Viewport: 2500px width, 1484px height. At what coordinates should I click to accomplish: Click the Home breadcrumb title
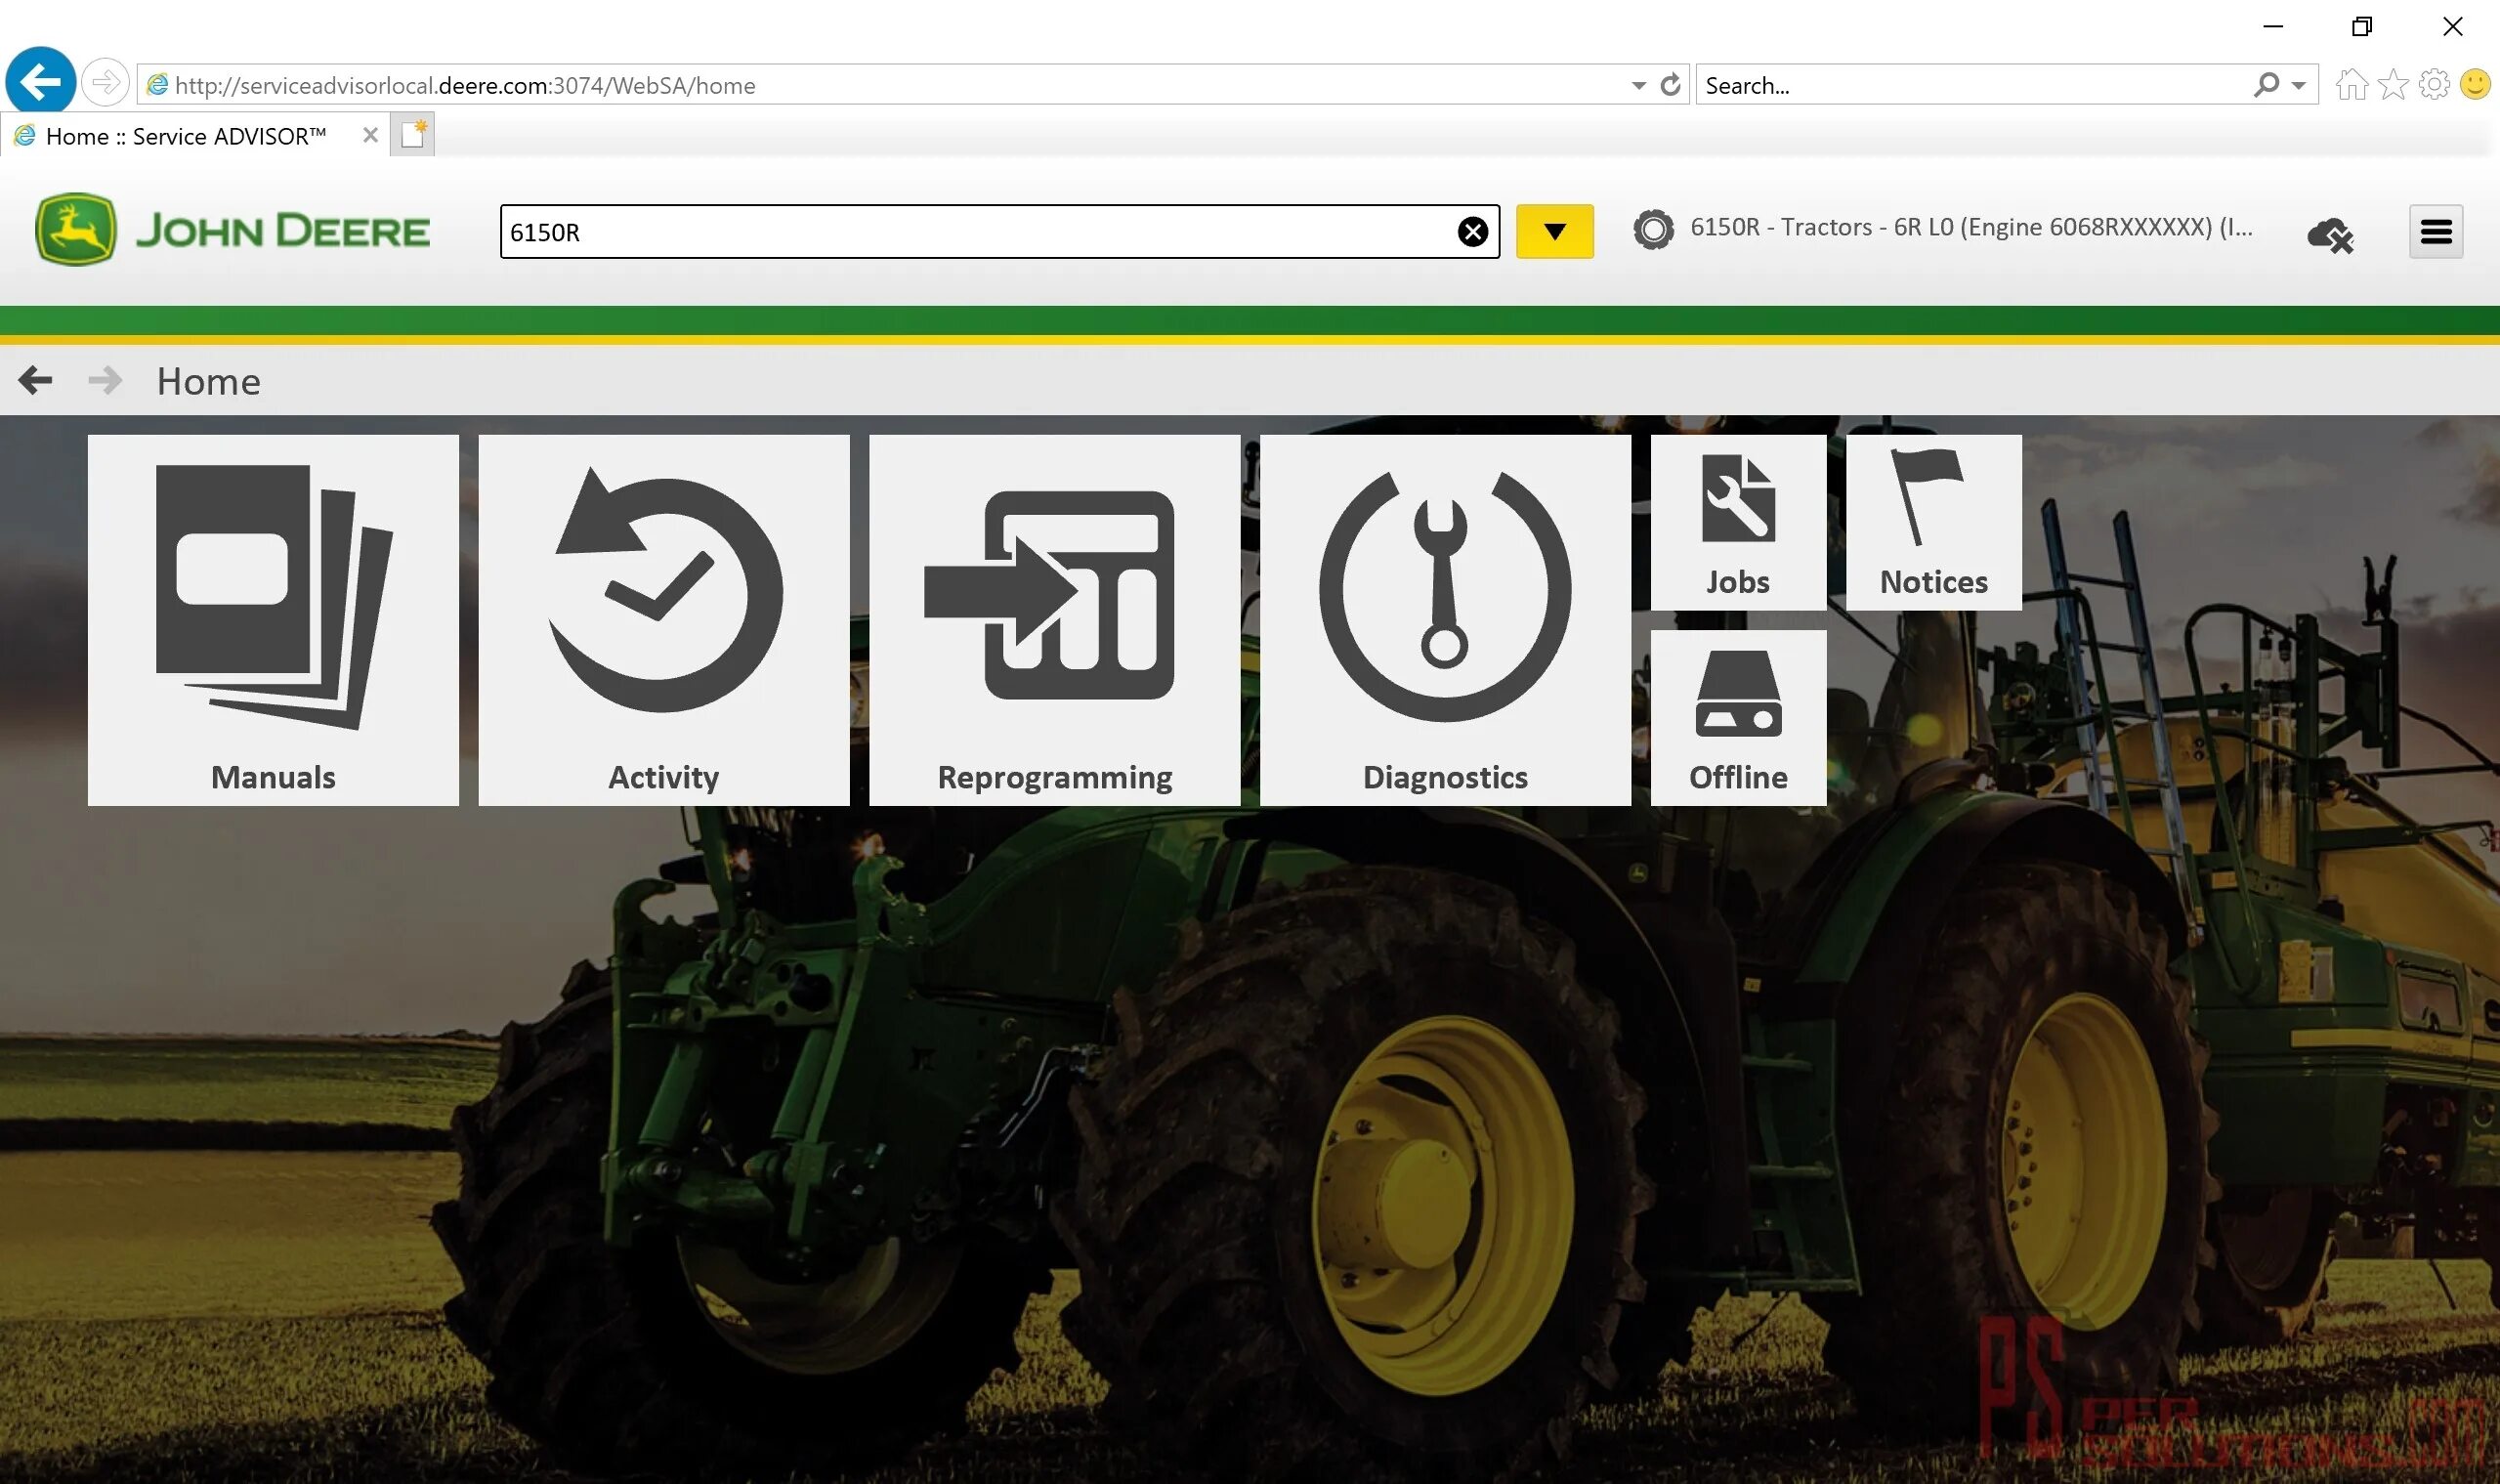coord(208,381)
